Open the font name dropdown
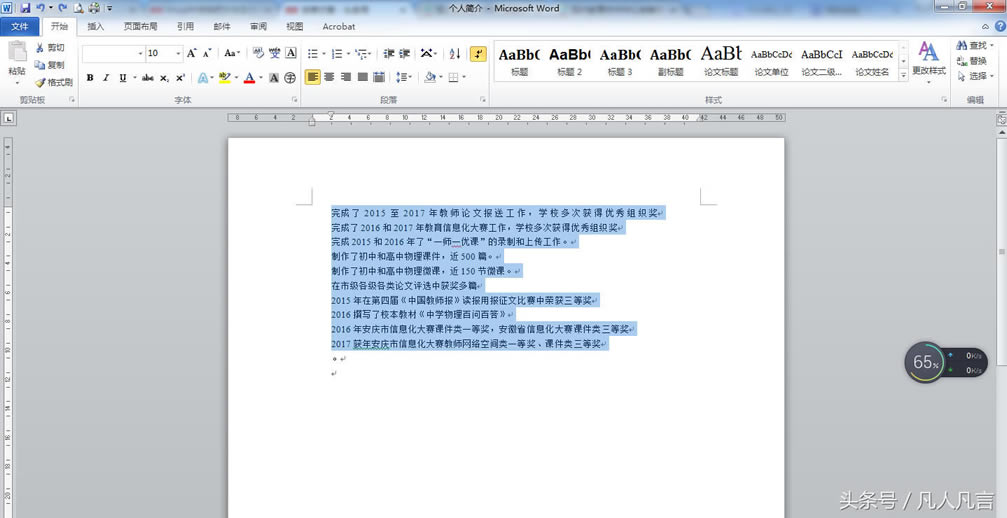Image resolution: width=1007 pixels, height=518 pixels. [140, 53]
